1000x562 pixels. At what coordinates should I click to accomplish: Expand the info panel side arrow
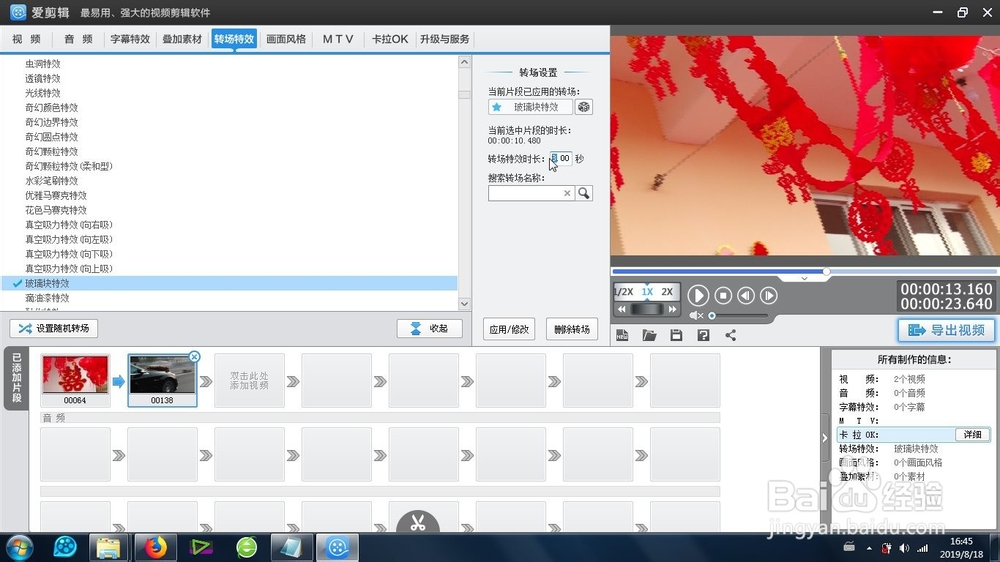pos(825,438)
